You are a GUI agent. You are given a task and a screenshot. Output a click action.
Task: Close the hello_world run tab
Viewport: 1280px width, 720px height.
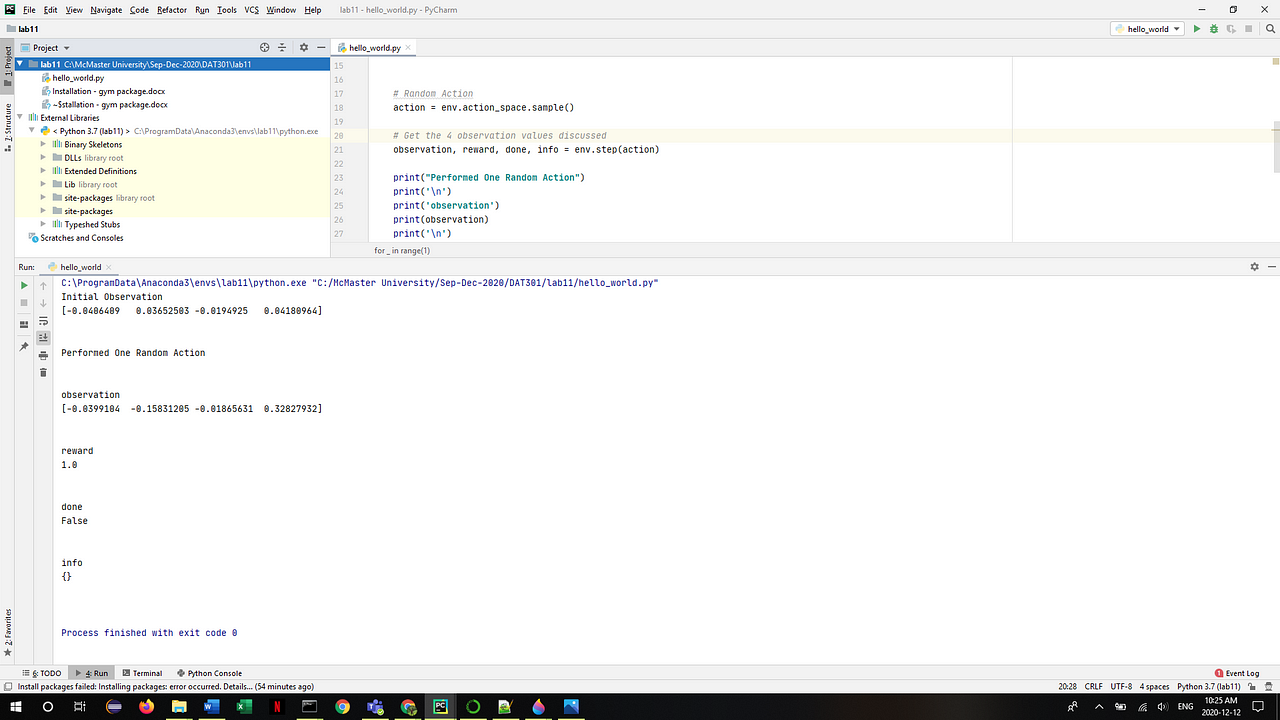pyautogui.click(x=108, y=268)
